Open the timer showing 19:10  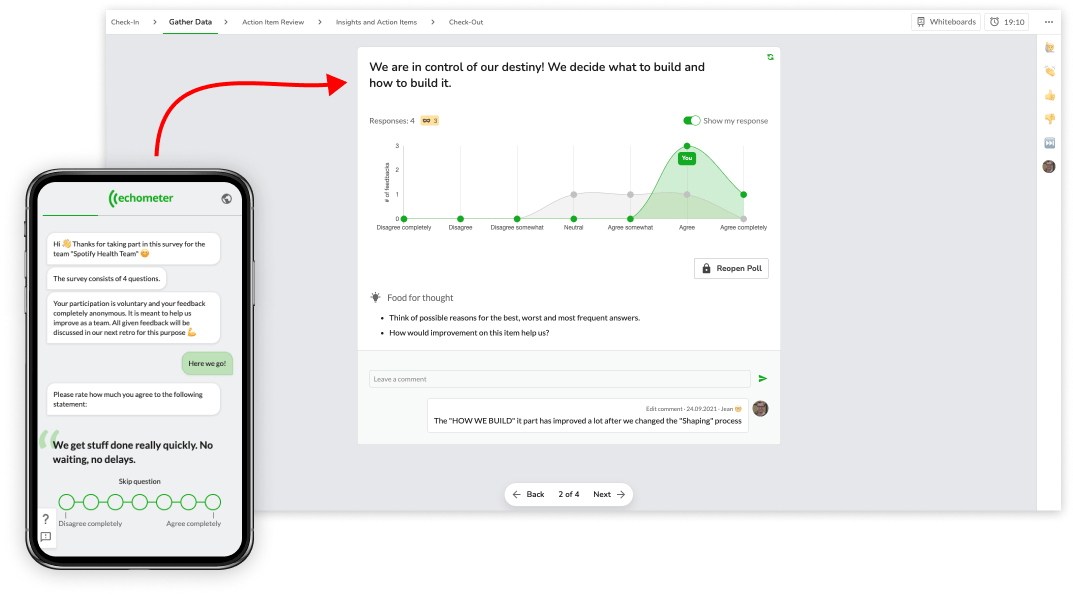coord(1007,21)
